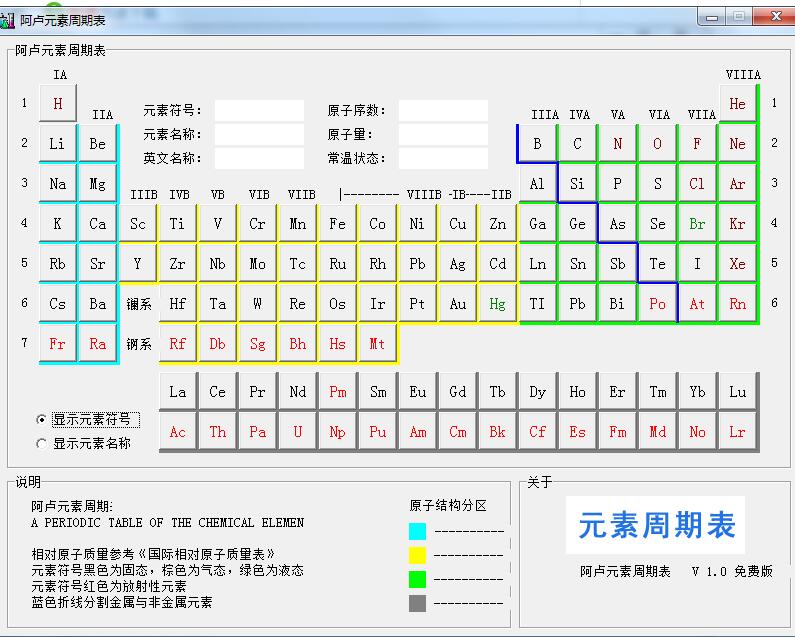Pick the fluorine F element button

pyautogui.click(x=698, y=144)
